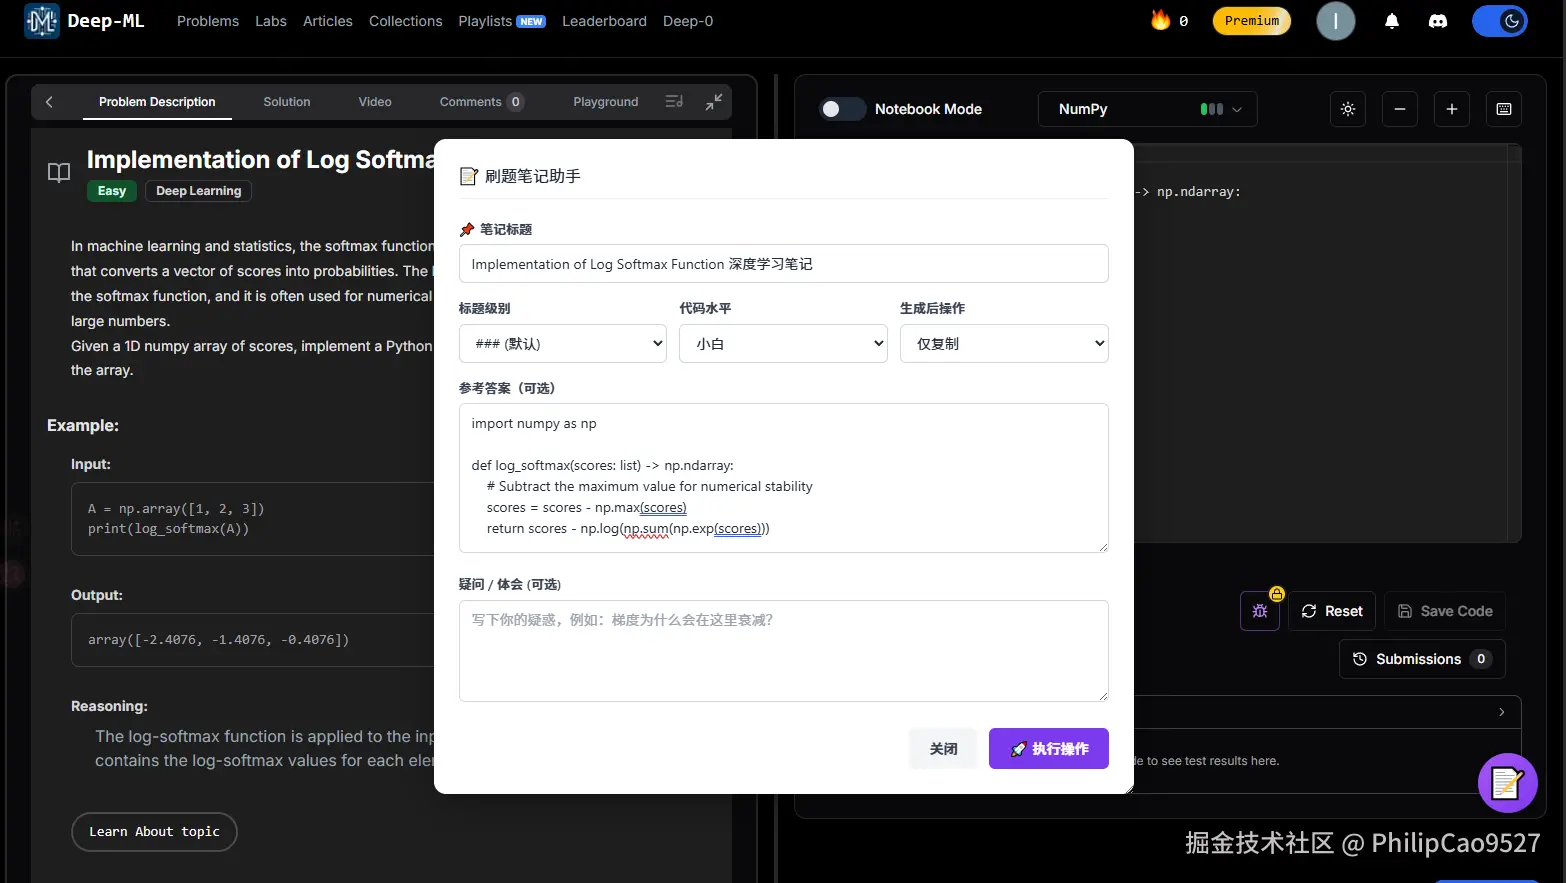Open the Playlists menu
This screenshot has height=883, width=1566.
coord(502,21)
